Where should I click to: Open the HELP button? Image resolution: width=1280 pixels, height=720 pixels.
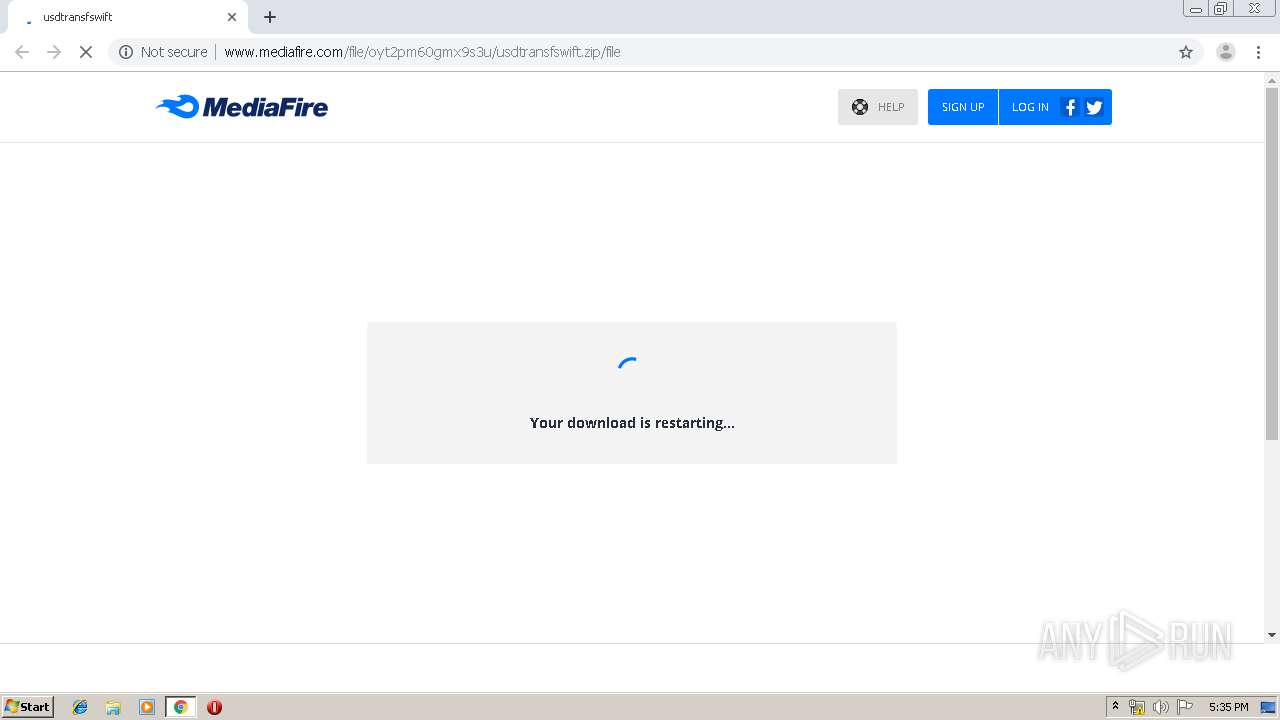(x=878, y=107)
